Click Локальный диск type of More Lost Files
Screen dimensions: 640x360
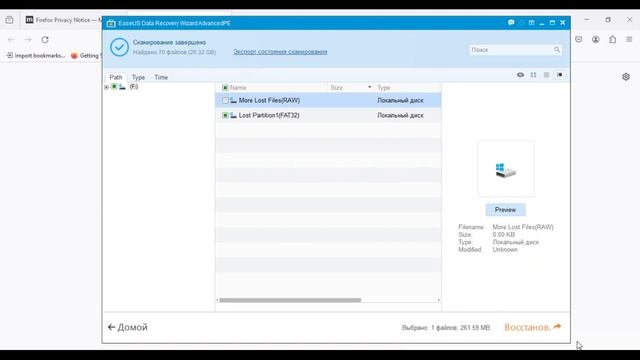coord(400,100)
